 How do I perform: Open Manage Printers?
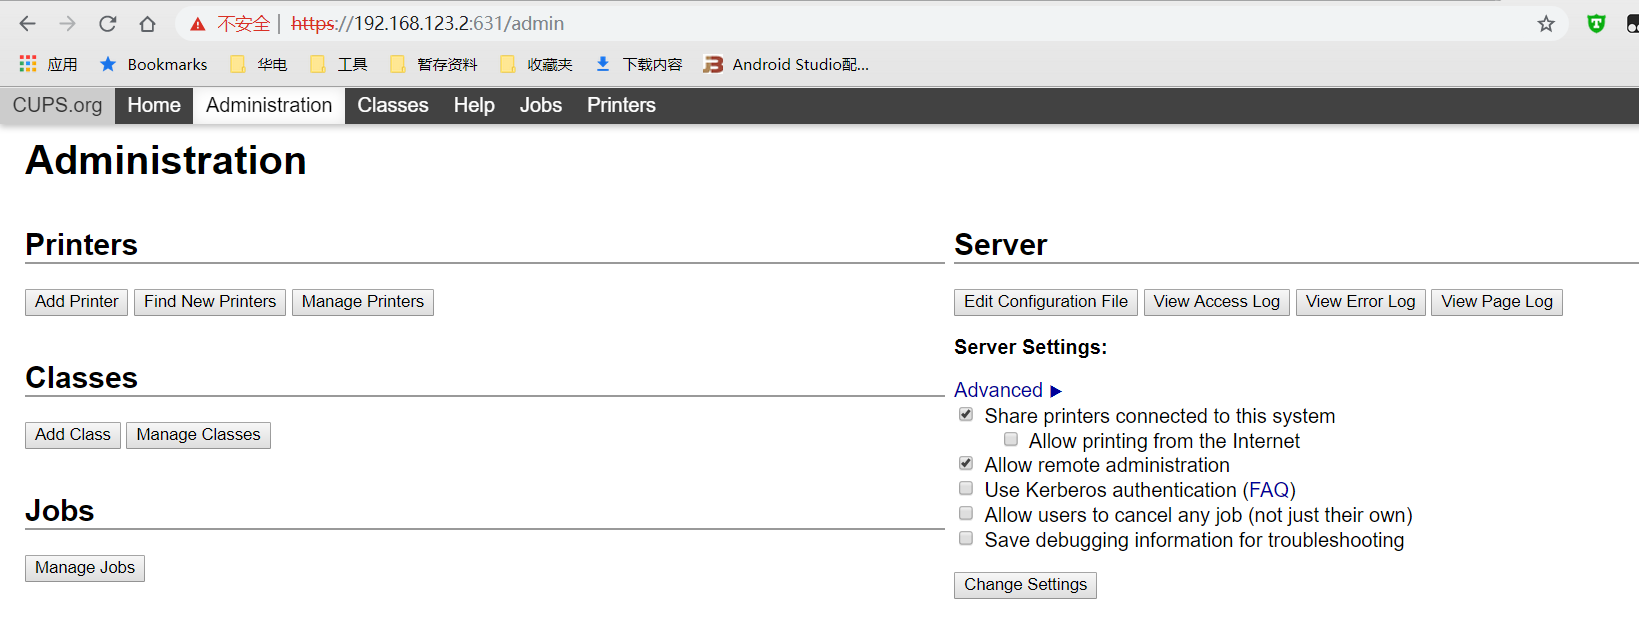[363, 302]
